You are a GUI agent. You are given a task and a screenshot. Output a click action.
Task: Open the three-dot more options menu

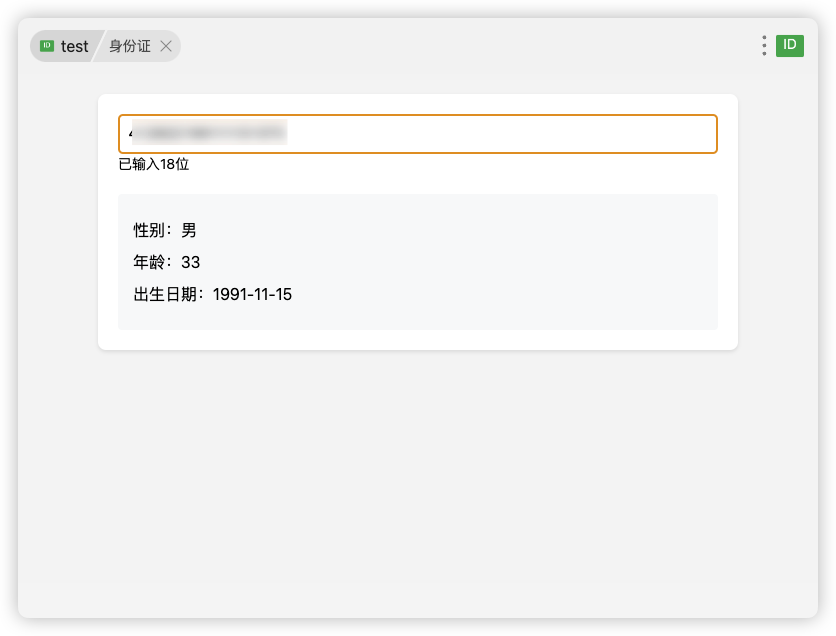coord(764,46)
